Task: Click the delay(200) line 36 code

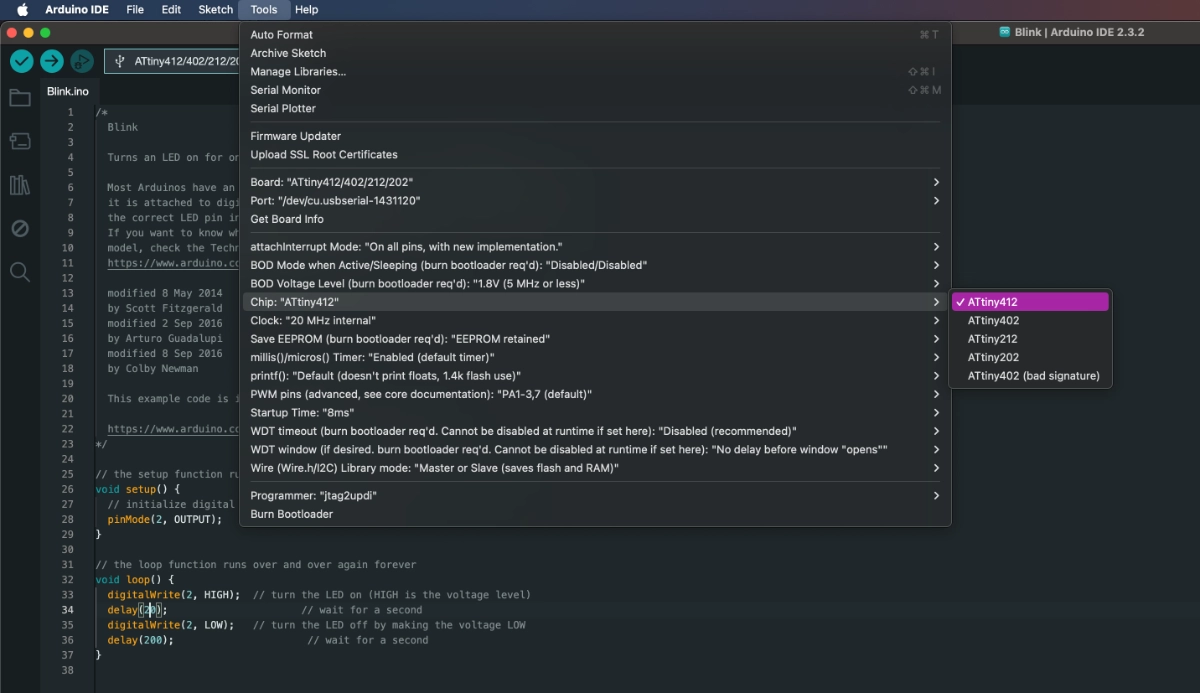Action: (x=140, y=640)
